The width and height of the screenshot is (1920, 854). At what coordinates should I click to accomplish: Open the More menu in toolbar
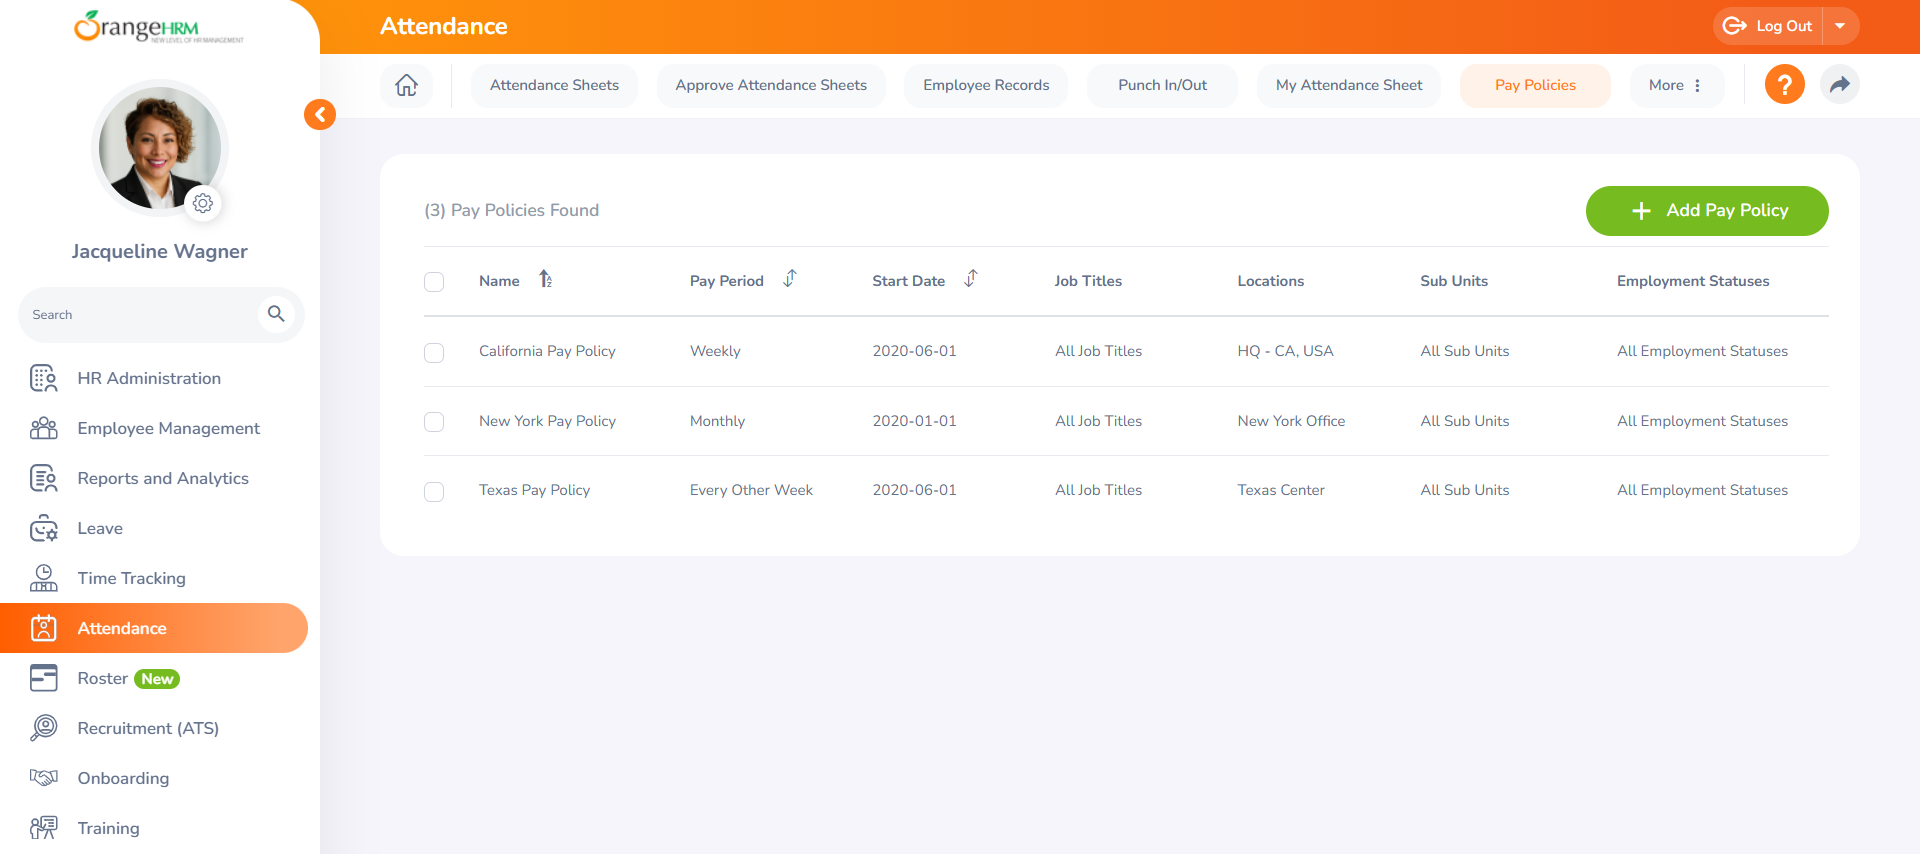(1676, 85)
